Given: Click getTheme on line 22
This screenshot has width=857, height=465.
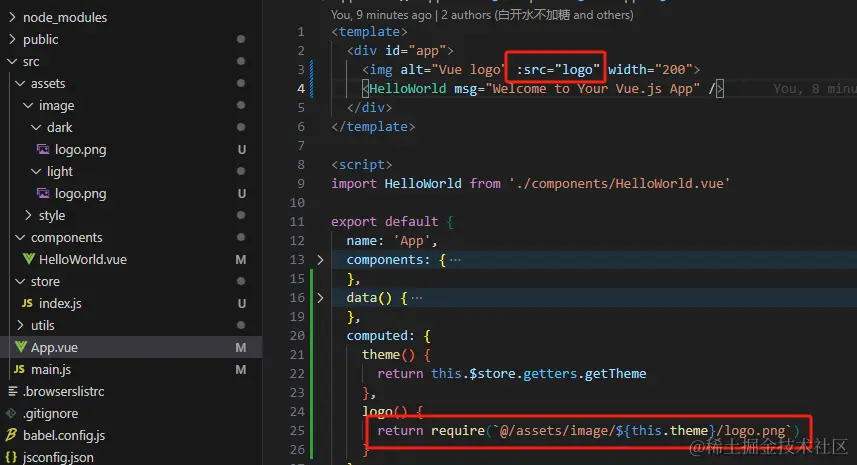Looking at the screenshot, I should 615,374.
